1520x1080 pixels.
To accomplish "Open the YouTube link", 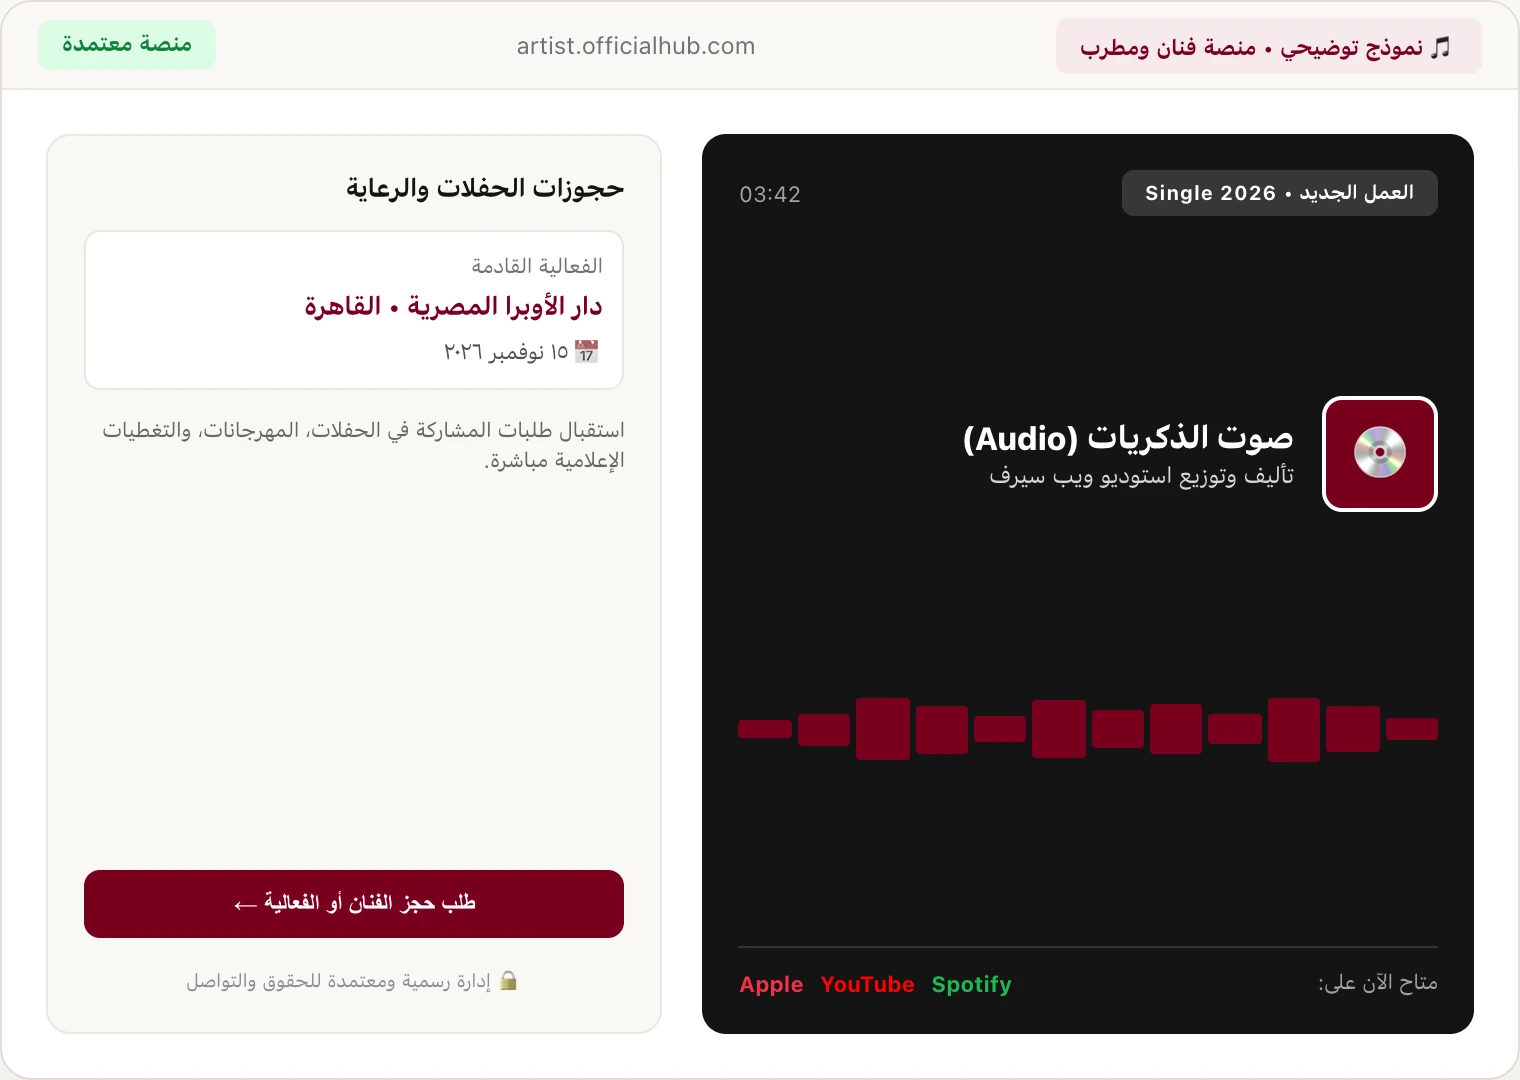I will click(867, 984).
